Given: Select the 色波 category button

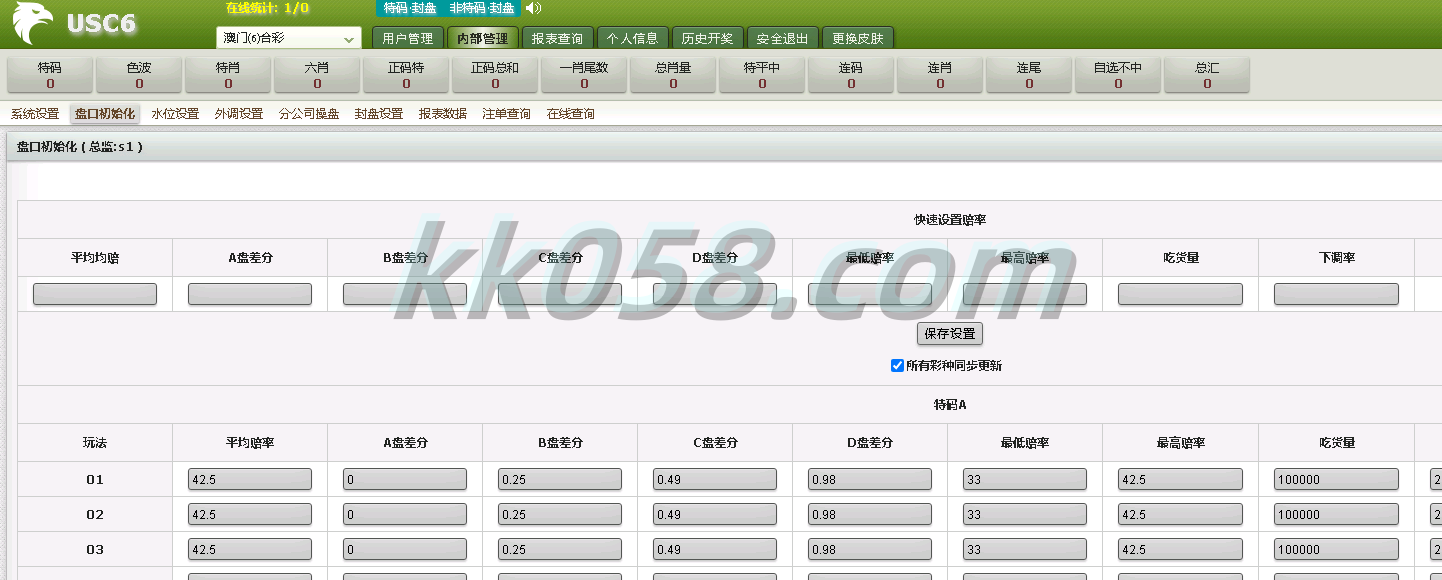Looking at the screenshot, I should pos(139,75).
